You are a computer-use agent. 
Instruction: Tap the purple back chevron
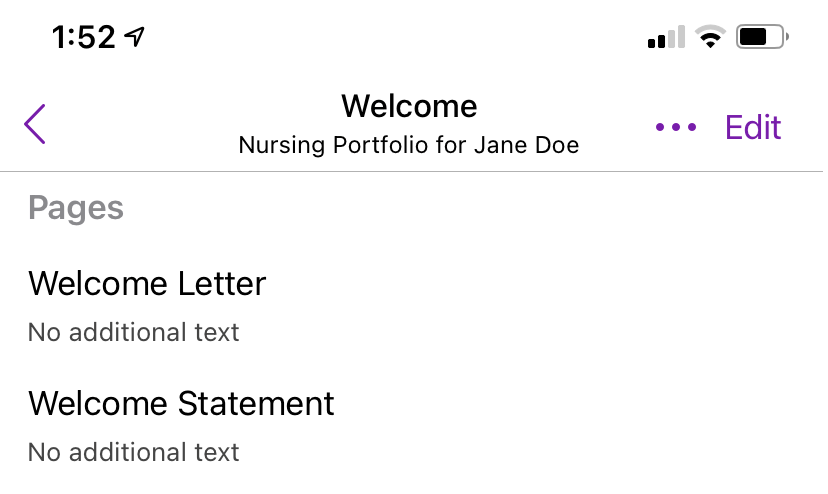(x=35, y=124)
